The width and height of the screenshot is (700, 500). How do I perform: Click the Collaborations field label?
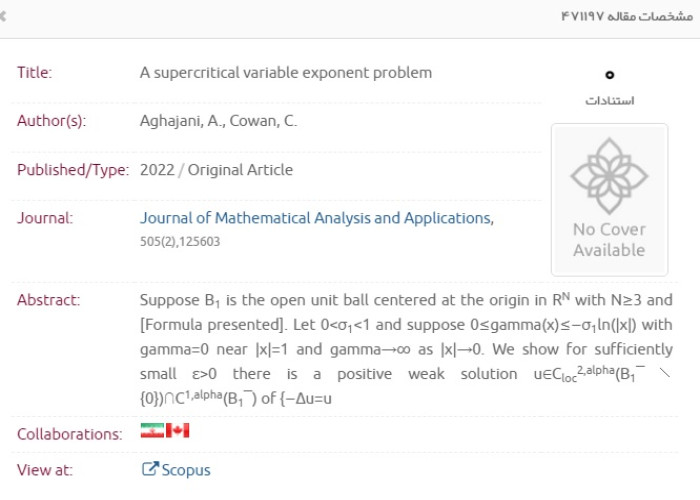tap(70, 434)
